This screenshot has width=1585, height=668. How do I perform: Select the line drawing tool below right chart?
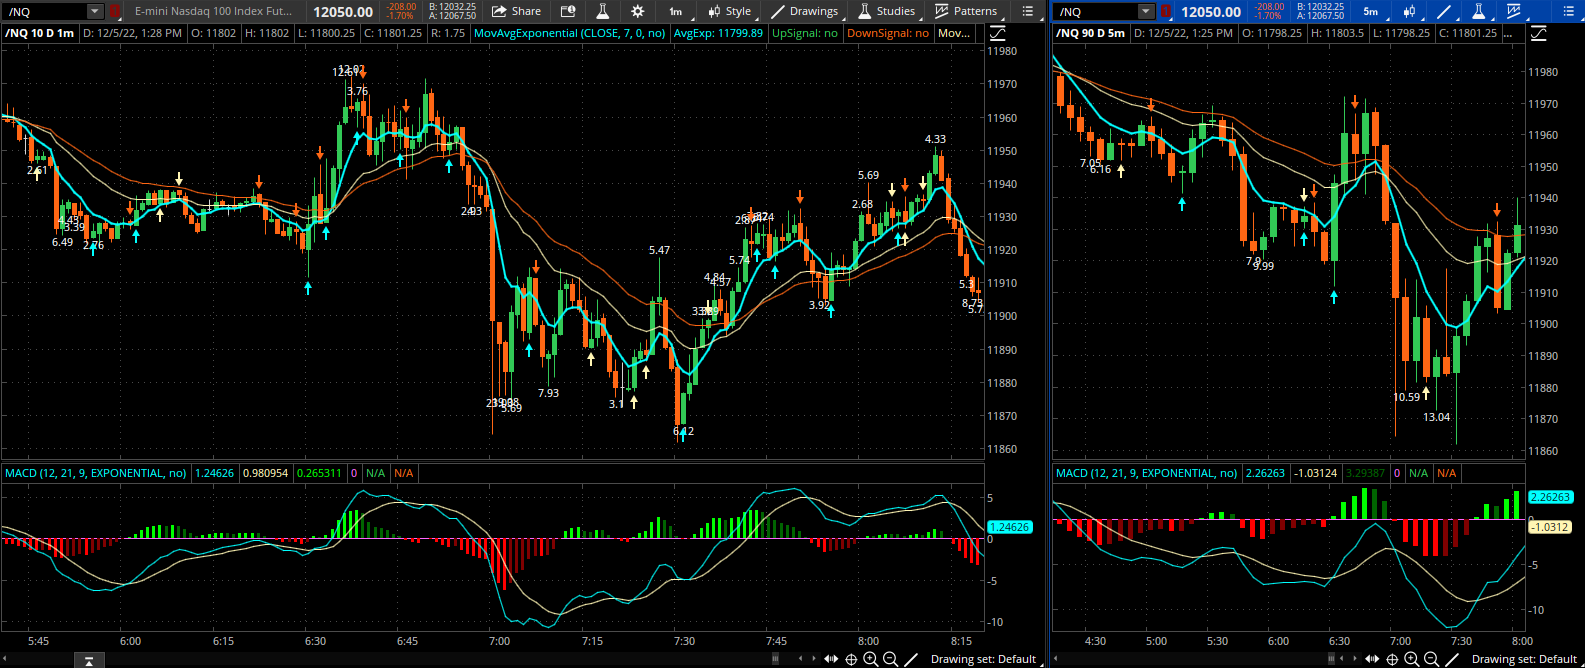[x=1452, y=658]
